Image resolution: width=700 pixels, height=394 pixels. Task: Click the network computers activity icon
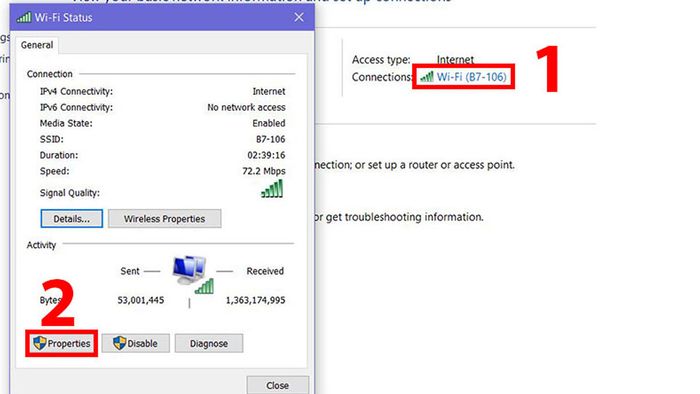pos(192,274)
